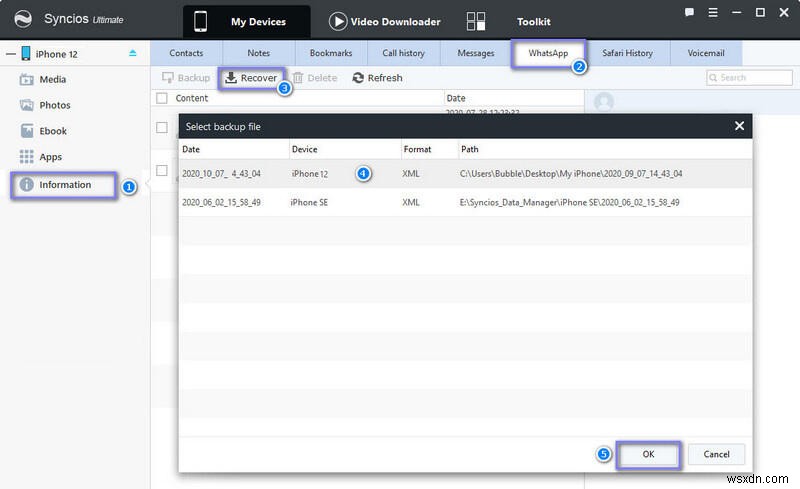Toggle the second message row checkbox

(x=162, y=170)
